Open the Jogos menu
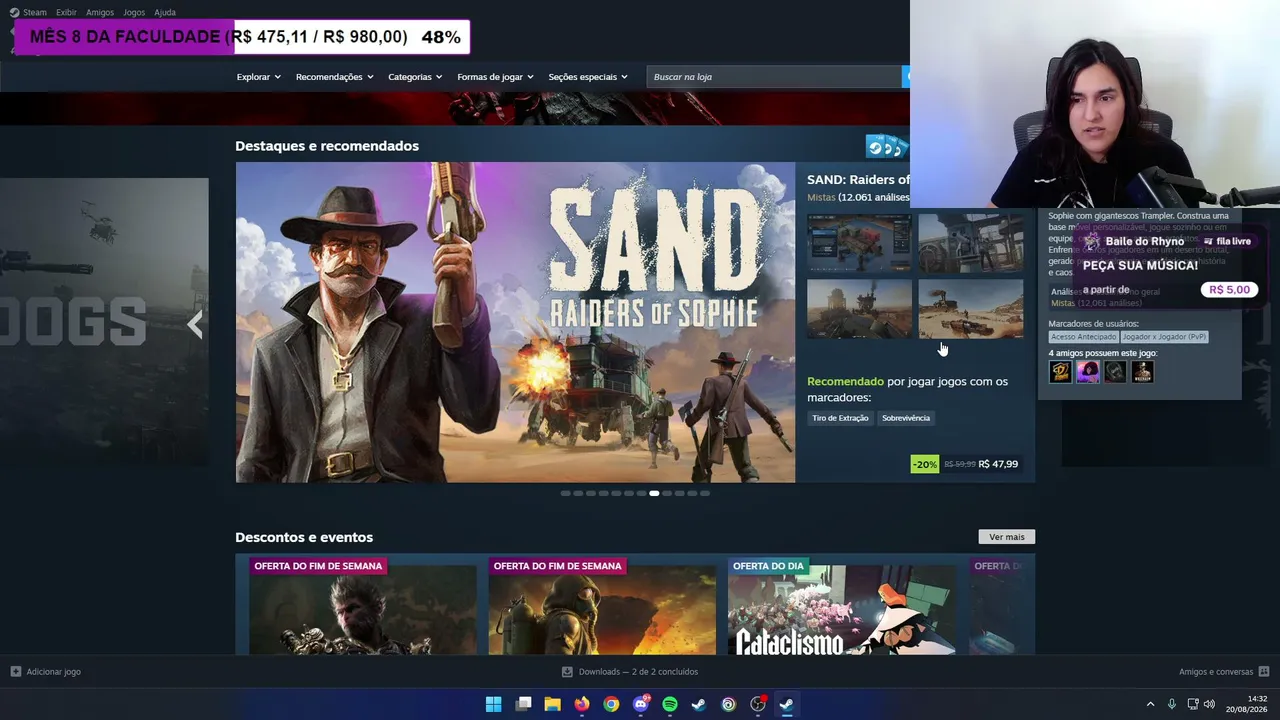The image size is (1280, 720). [x=134, y=12]
